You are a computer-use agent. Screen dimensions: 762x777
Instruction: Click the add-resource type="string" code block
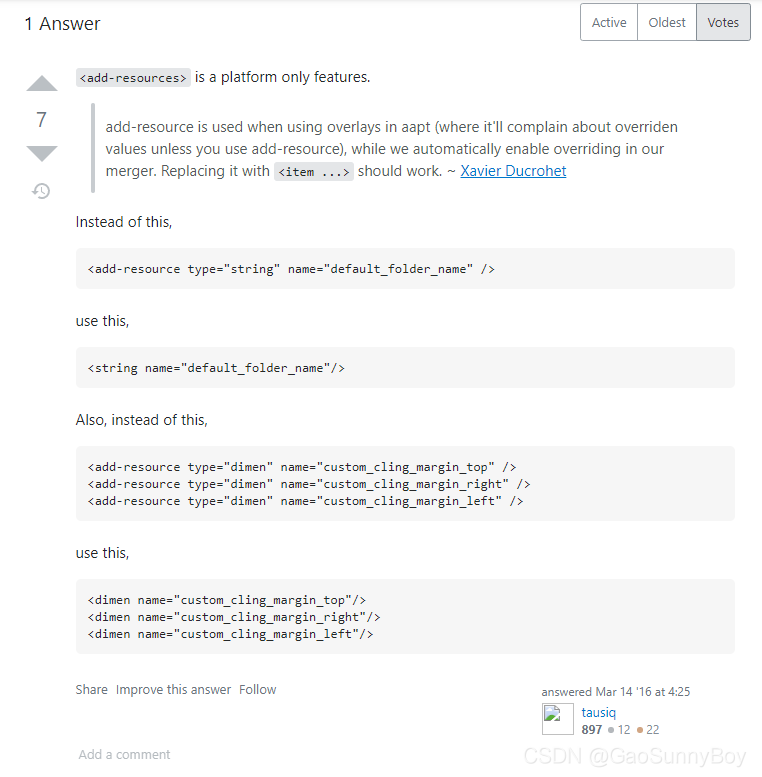(x=405, y=269)
